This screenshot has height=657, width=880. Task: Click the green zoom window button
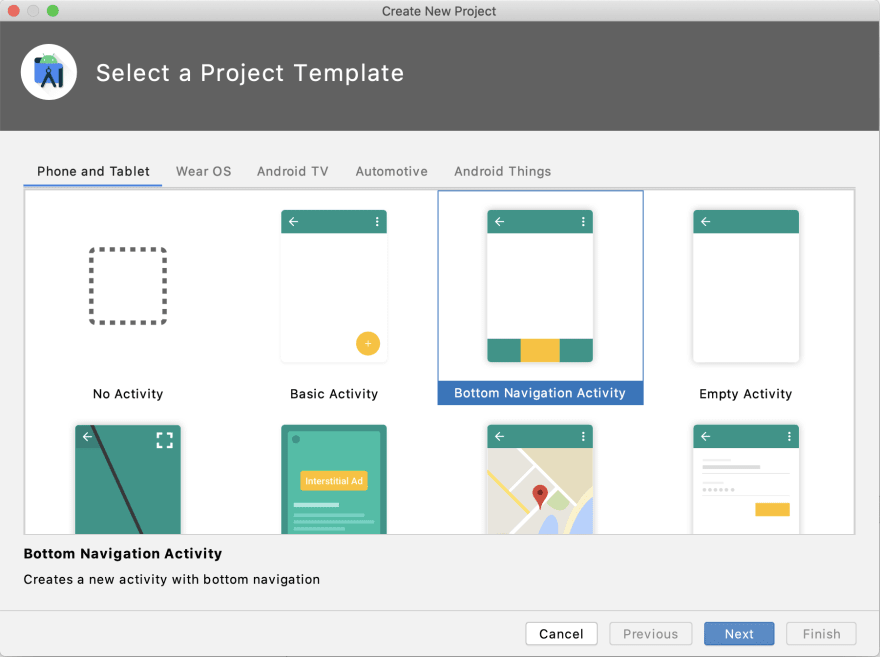click(x=53, y=11)
